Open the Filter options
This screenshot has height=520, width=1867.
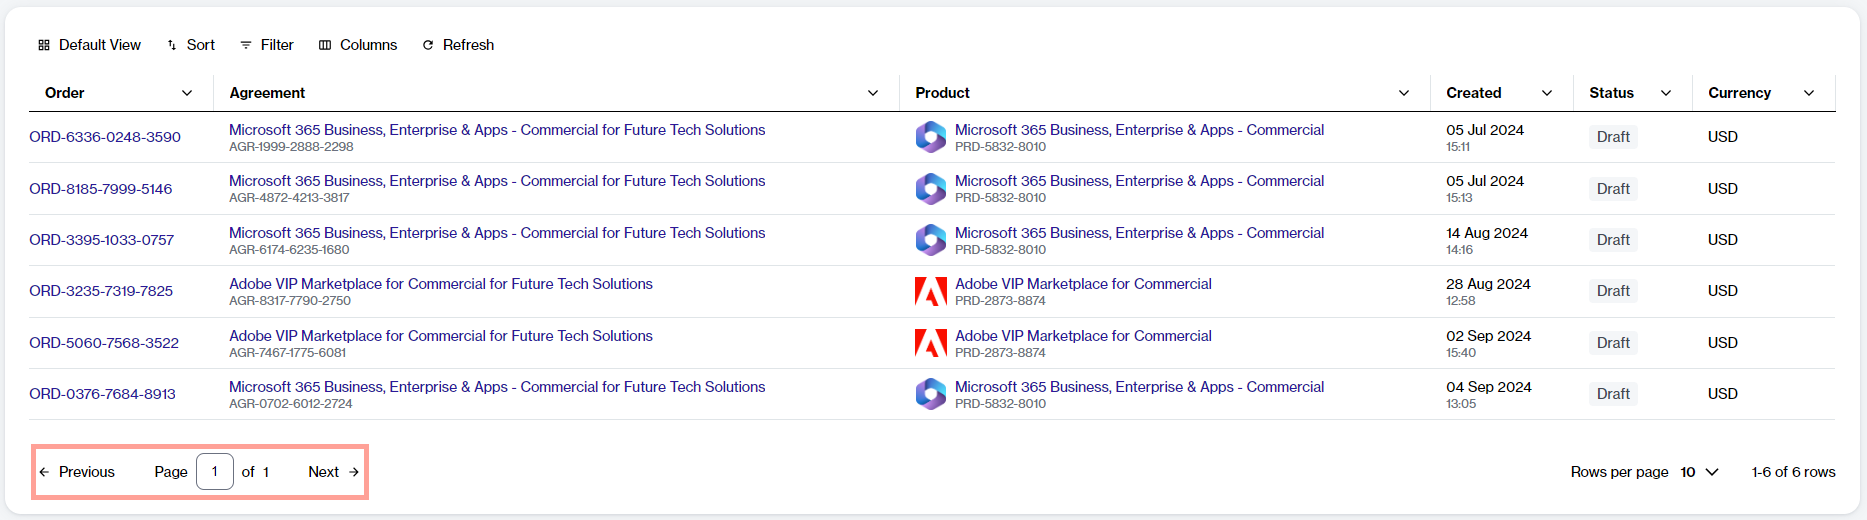pos(267,45)
